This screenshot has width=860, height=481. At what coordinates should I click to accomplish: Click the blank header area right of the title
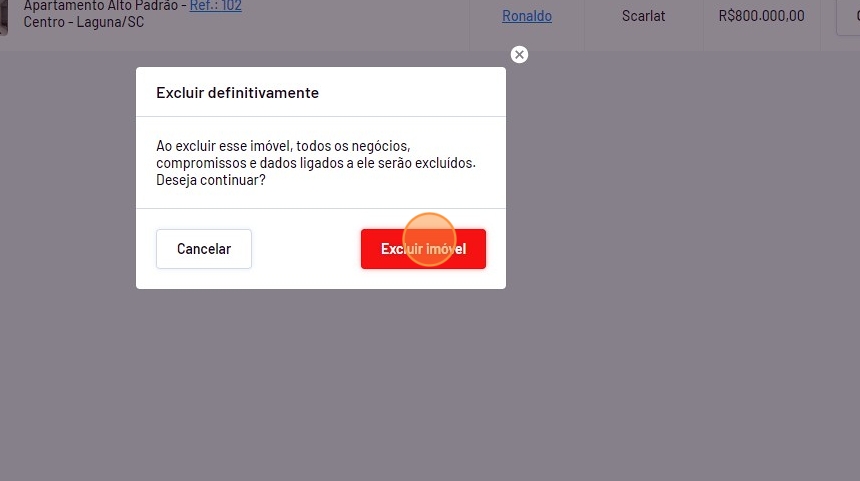click(411, 92)
